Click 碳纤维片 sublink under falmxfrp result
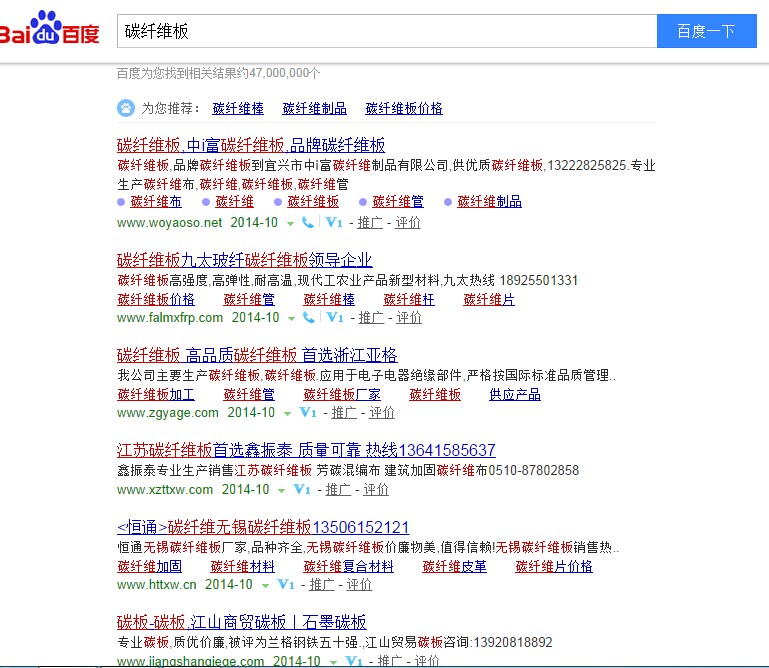The image size is (769, 668). (489, 299)
